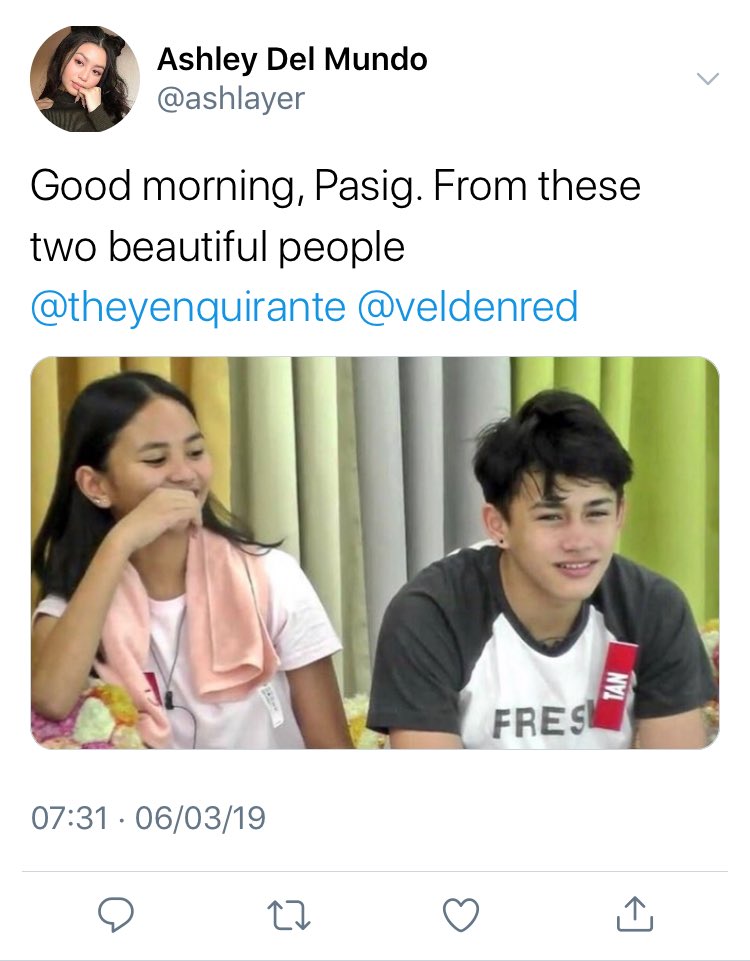Click the text 'two beautiful people'
This screenshot has width=750, height=961.
[x=218, y=248]
